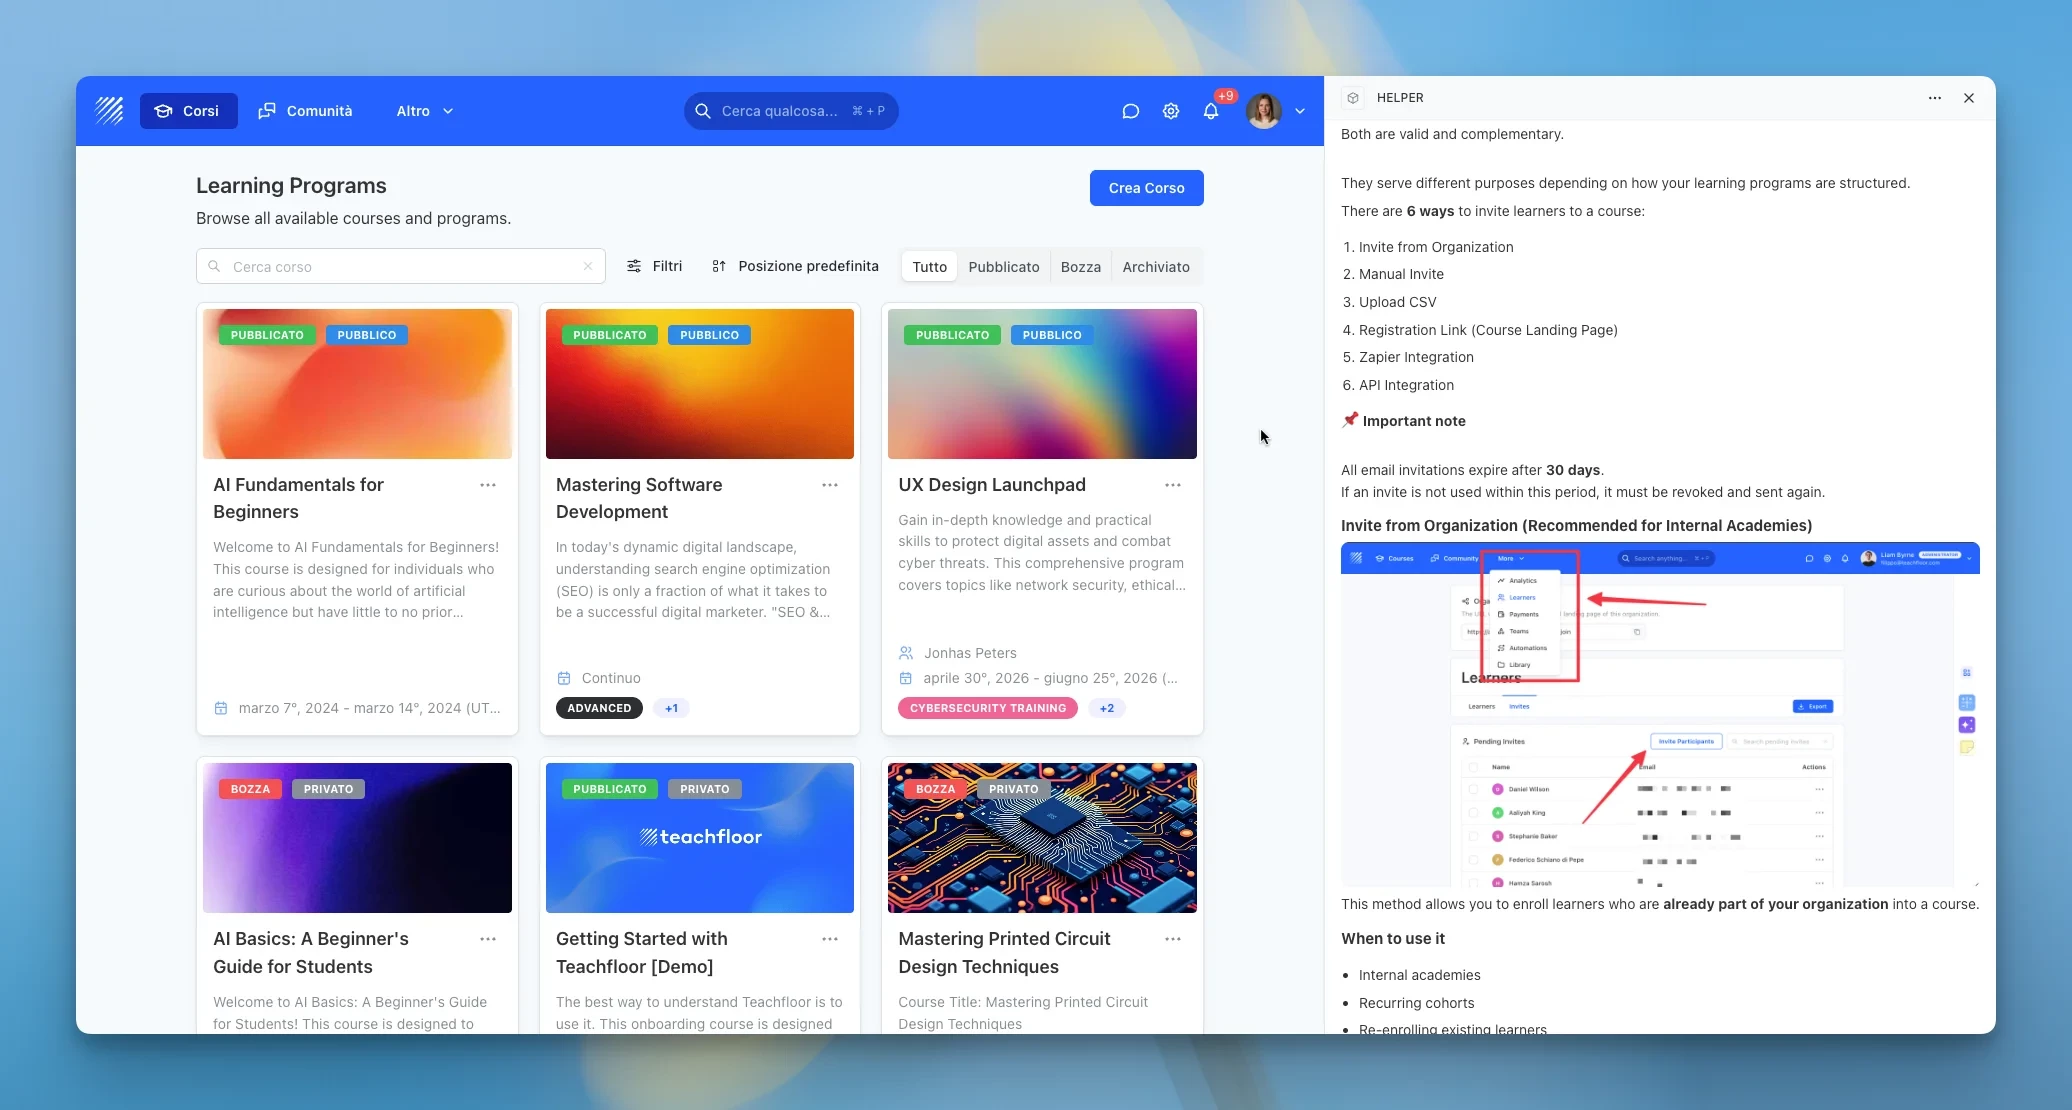Click the instructor icon beside Jonhas Peters
The image size is (2072, 1110).
(906, 653)
